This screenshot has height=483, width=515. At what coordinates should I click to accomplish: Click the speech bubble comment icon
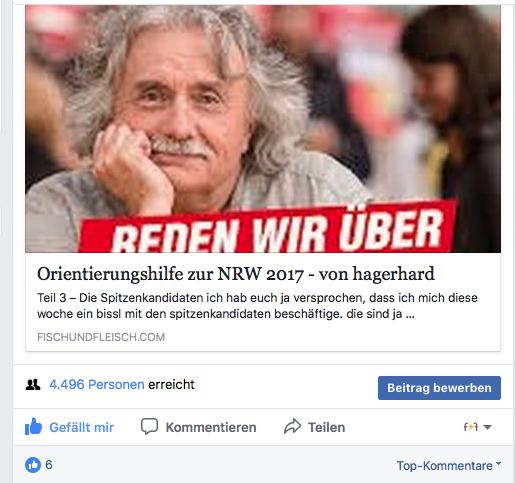pyautogui.click(x=149, y=426)
